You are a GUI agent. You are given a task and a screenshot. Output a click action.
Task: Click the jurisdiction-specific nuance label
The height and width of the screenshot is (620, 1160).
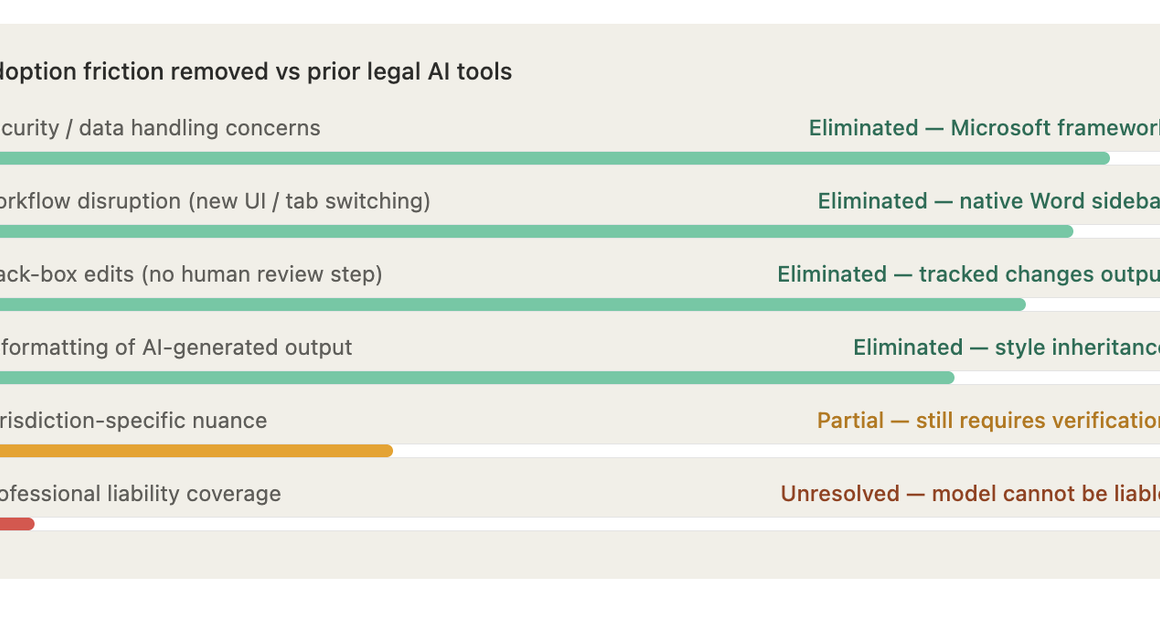pyautogui.click(x=134, y=420)
